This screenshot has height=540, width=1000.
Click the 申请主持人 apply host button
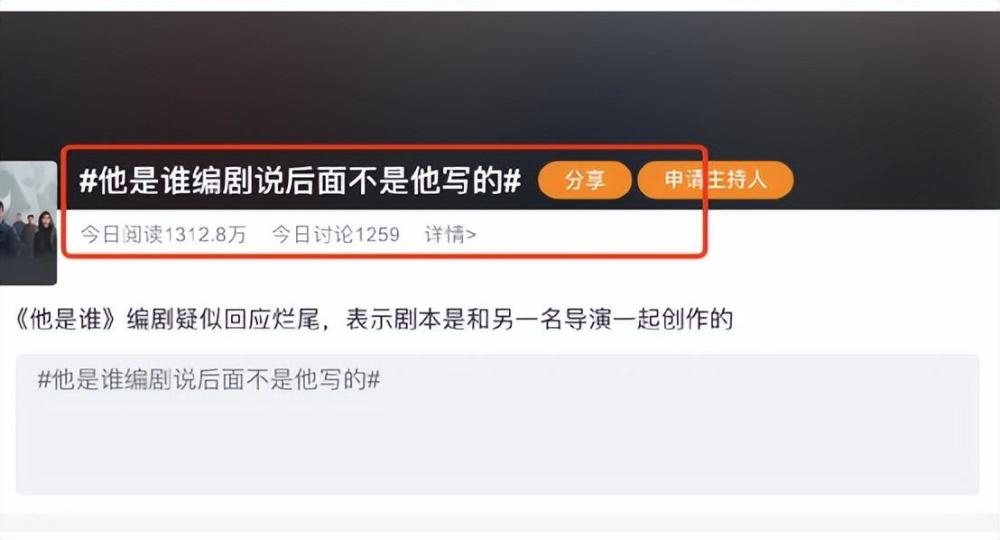point(716,180)
